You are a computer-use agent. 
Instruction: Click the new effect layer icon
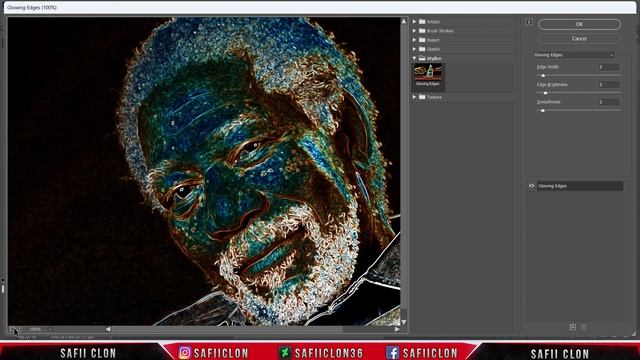573,327
